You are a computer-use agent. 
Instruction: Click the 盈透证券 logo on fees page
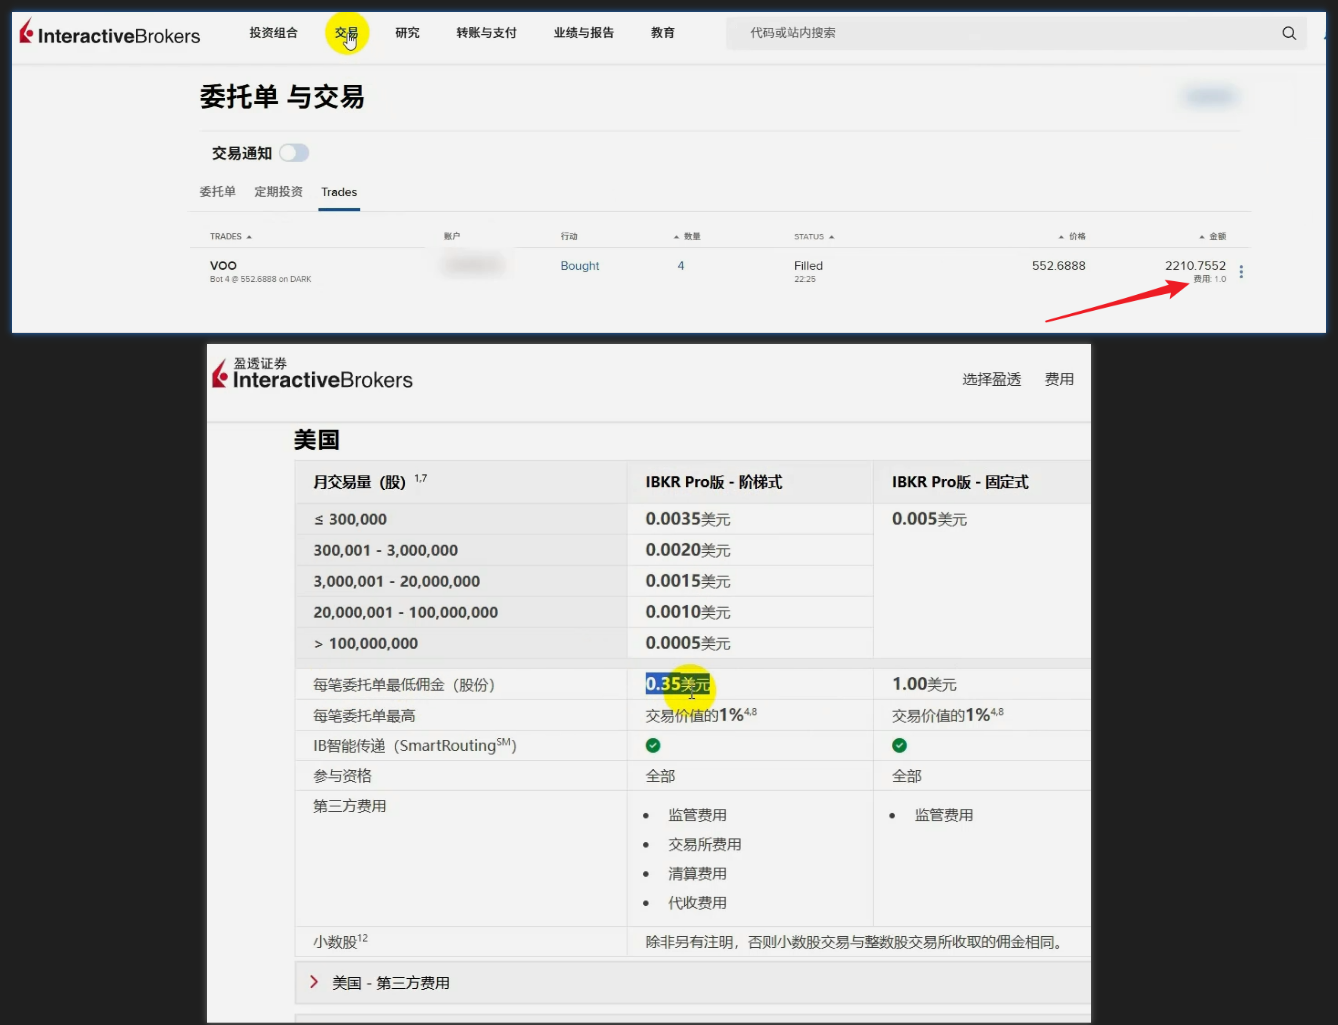312,373
